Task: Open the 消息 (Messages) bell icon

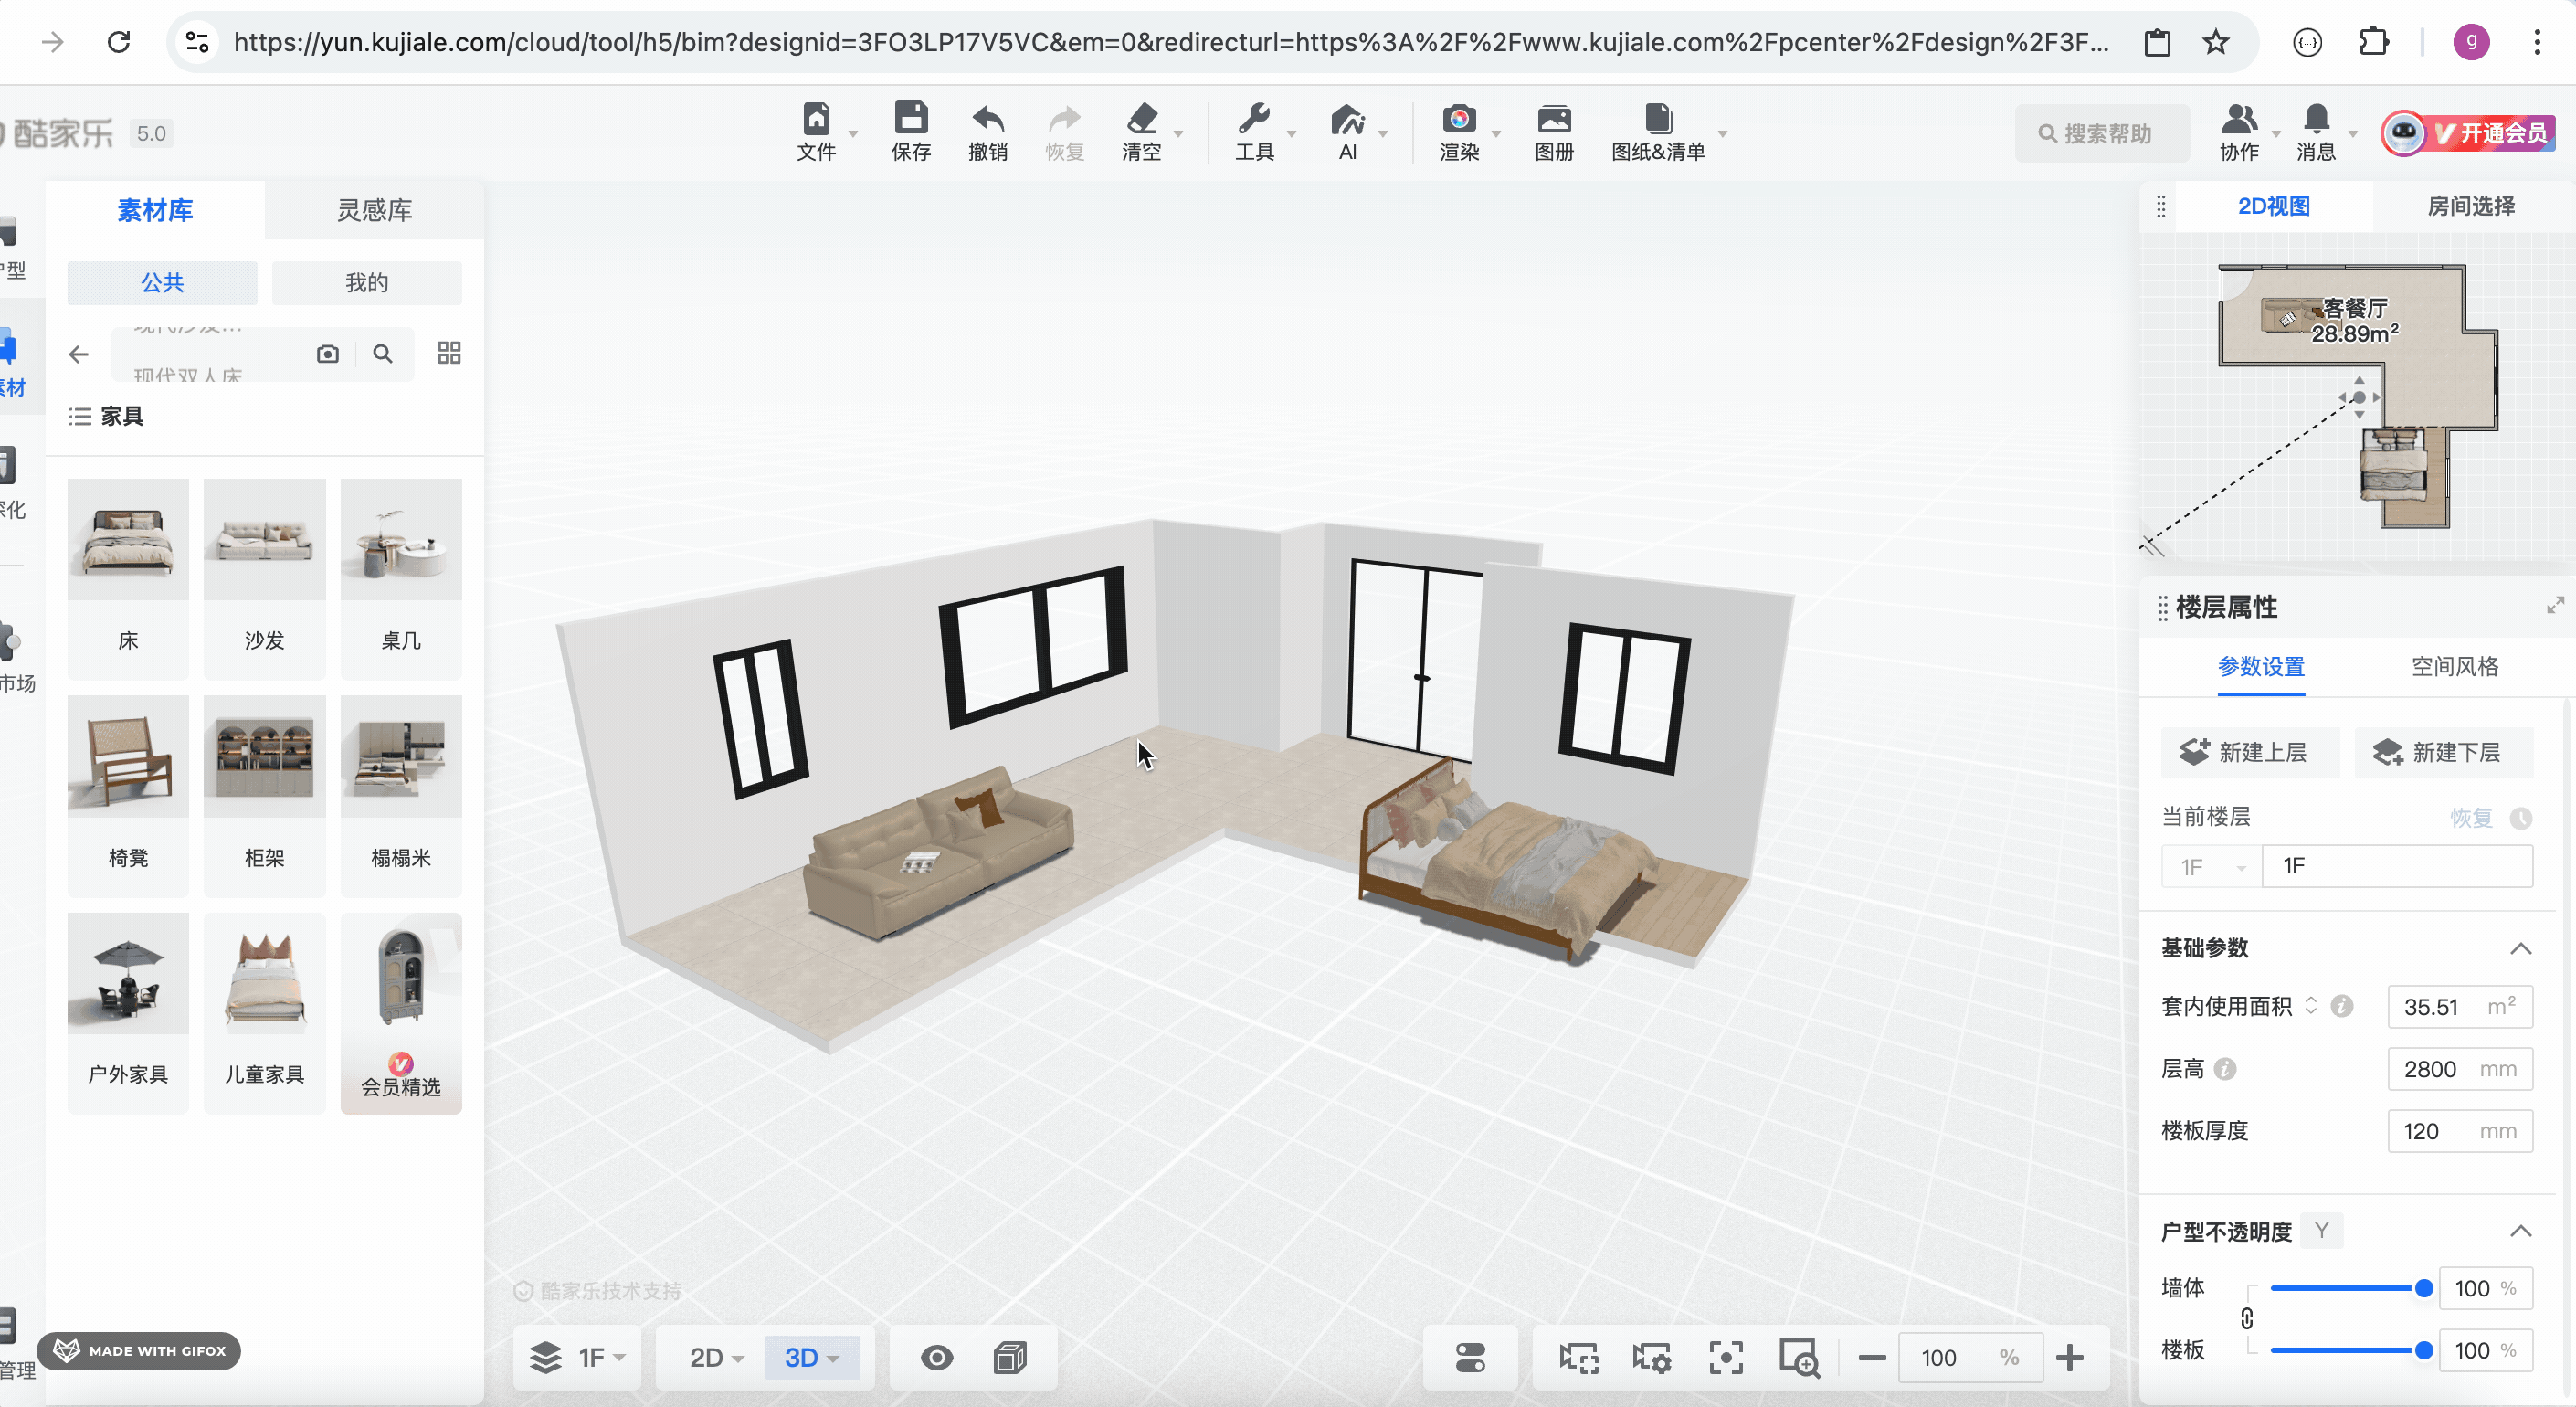Action: tap(2316, 119)
